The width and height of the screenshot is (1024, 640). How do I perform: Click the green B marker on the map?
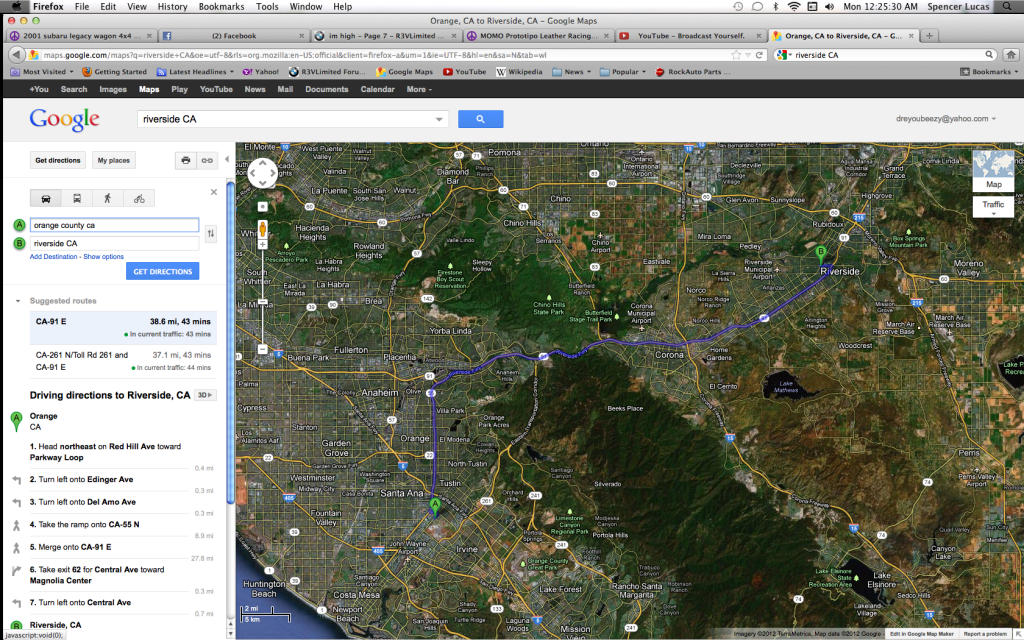(822, 253)
